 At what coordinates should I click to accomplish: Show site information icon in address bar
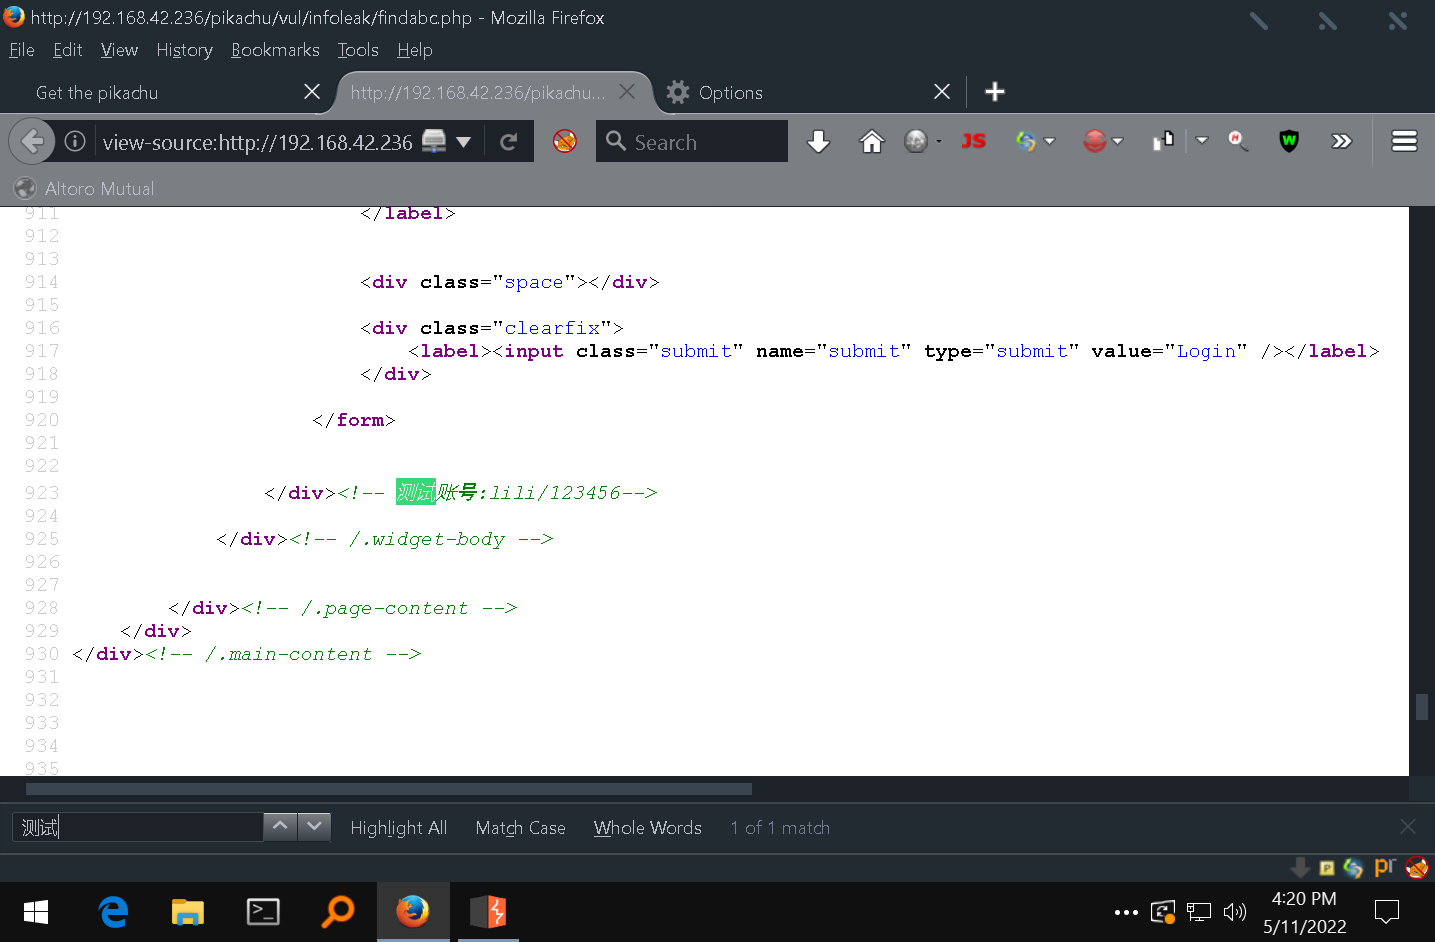[75, 142]
